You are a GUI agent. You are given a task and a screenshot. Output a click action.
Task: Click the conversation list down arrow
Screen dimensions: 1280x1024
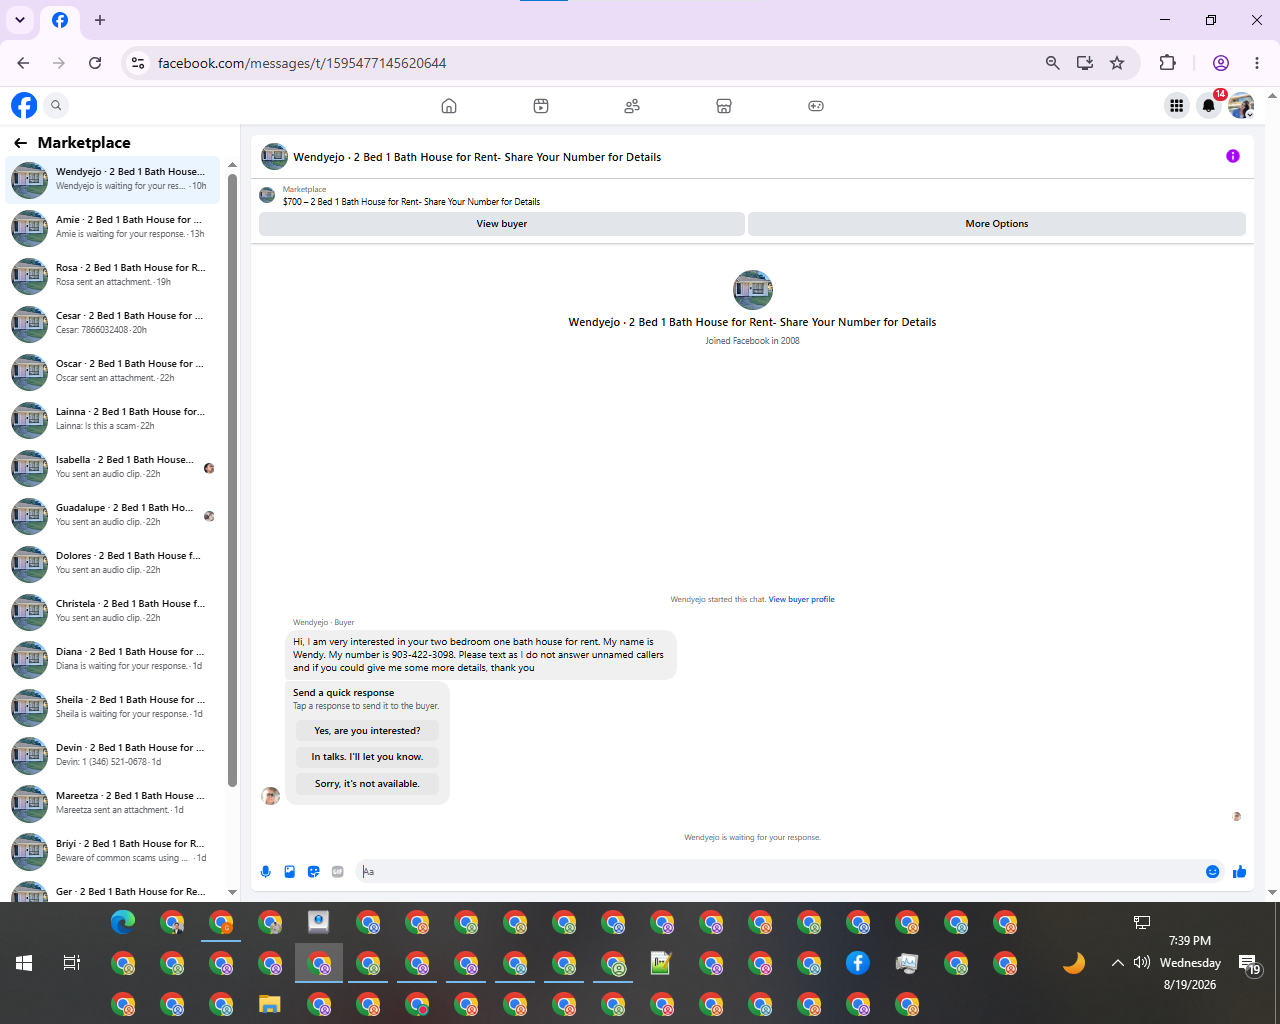tap(232, 892)
